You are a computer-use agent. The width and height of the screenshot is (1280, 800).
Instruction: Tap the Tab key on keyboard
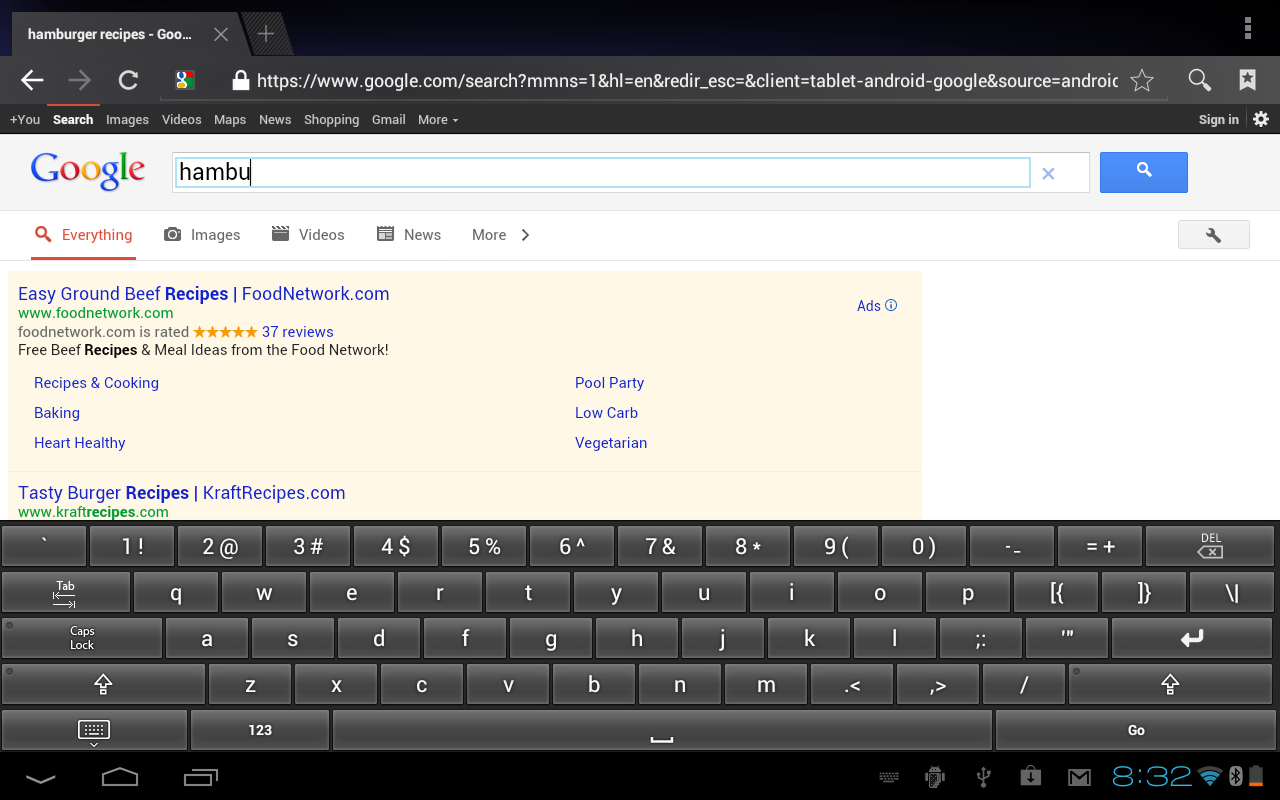[65, 592]
